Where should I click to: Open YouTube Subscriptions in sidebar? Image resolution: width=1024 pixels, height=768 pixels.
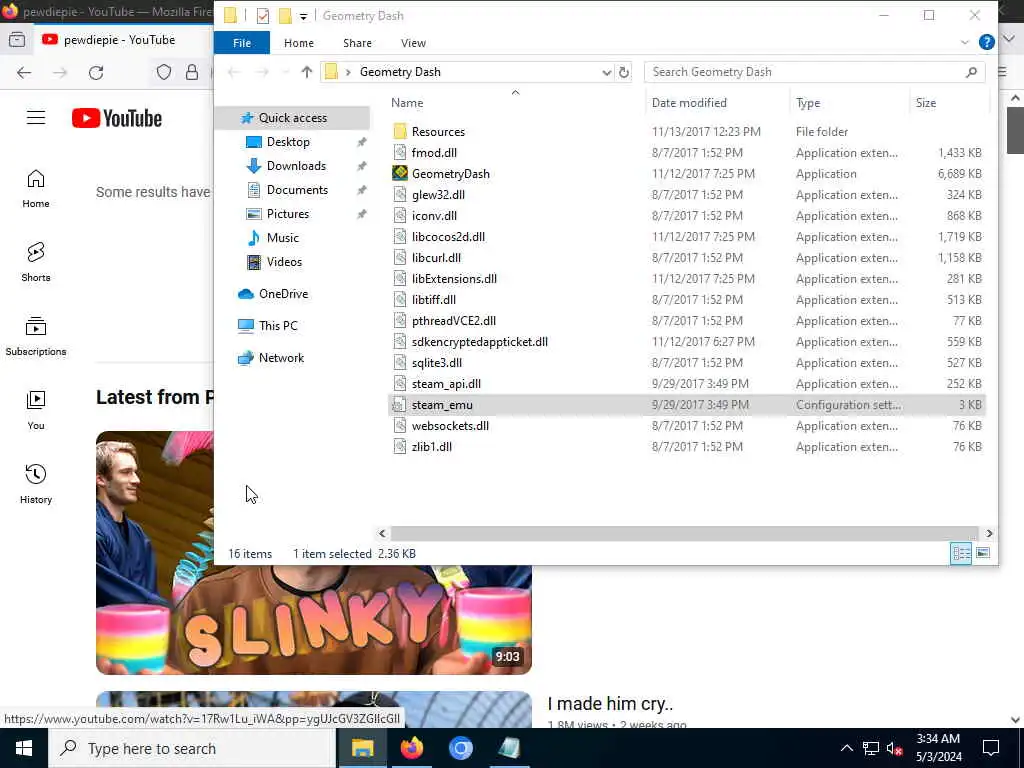click(36, 336)
